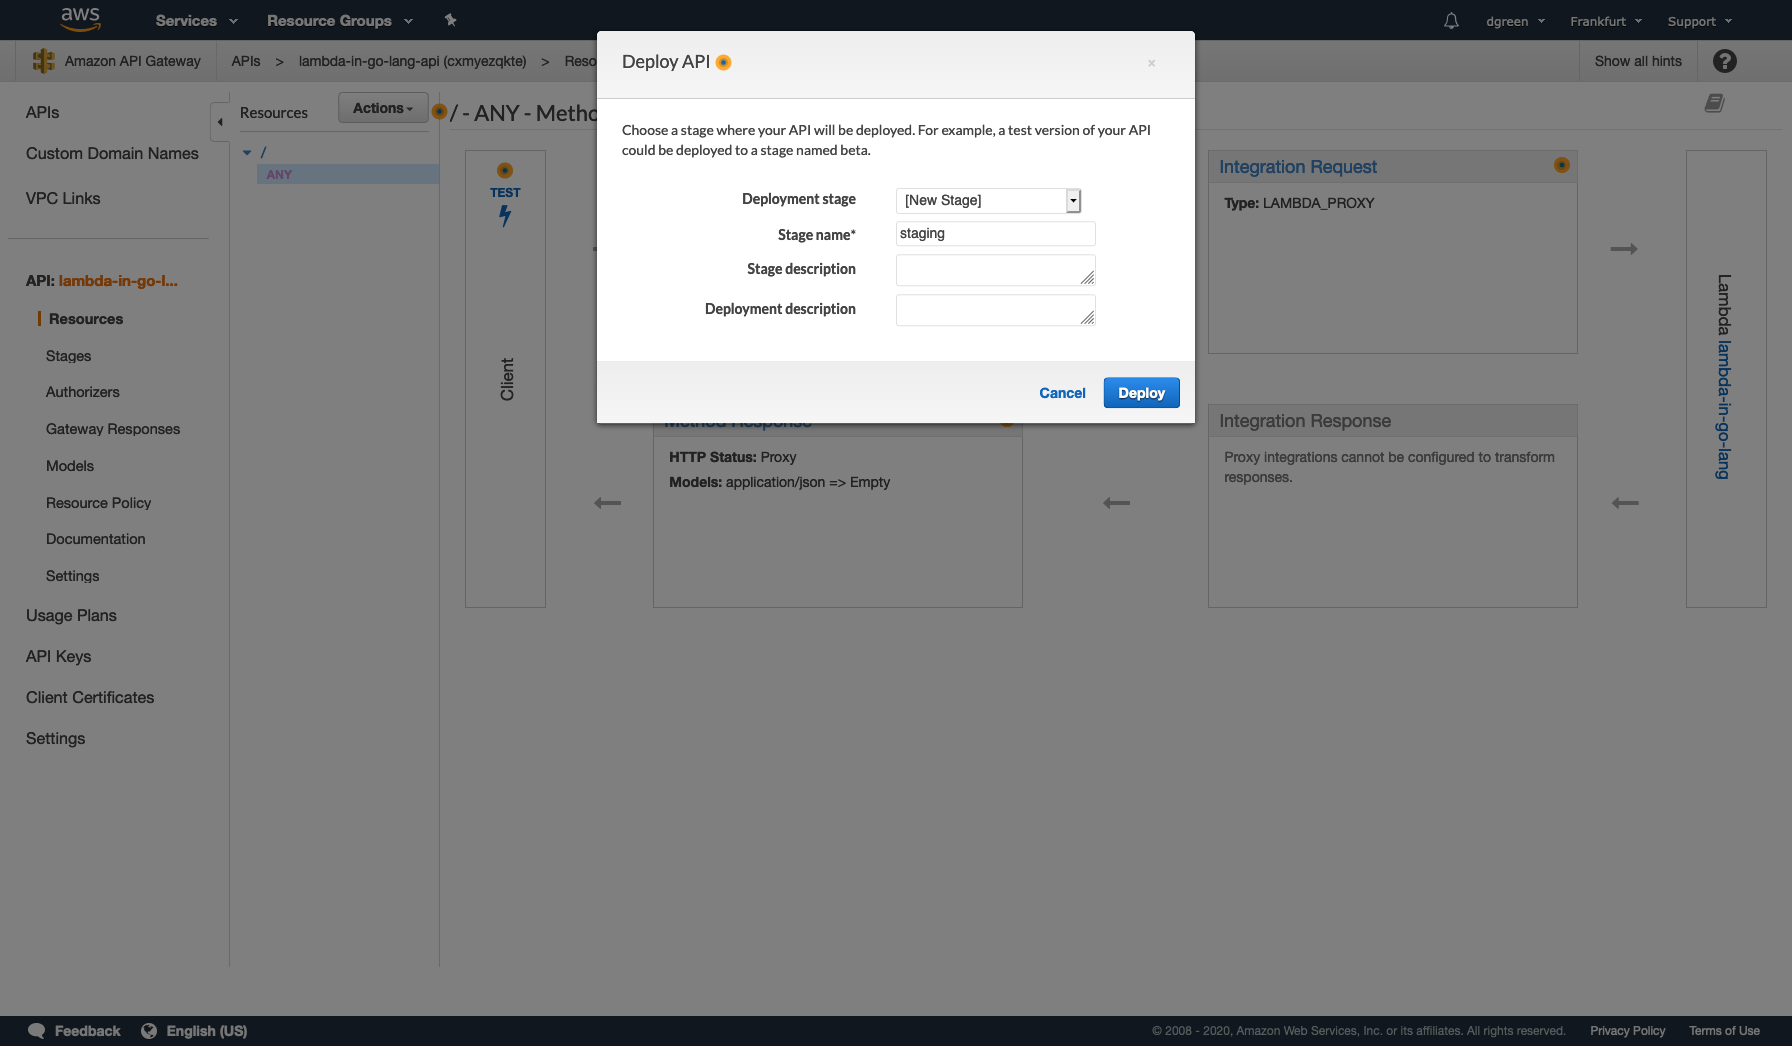Viewport: 1792px width, 1046px height.
Task: Click the Type: LAMBDA_PROXY text
Action: coord(1299,203)
